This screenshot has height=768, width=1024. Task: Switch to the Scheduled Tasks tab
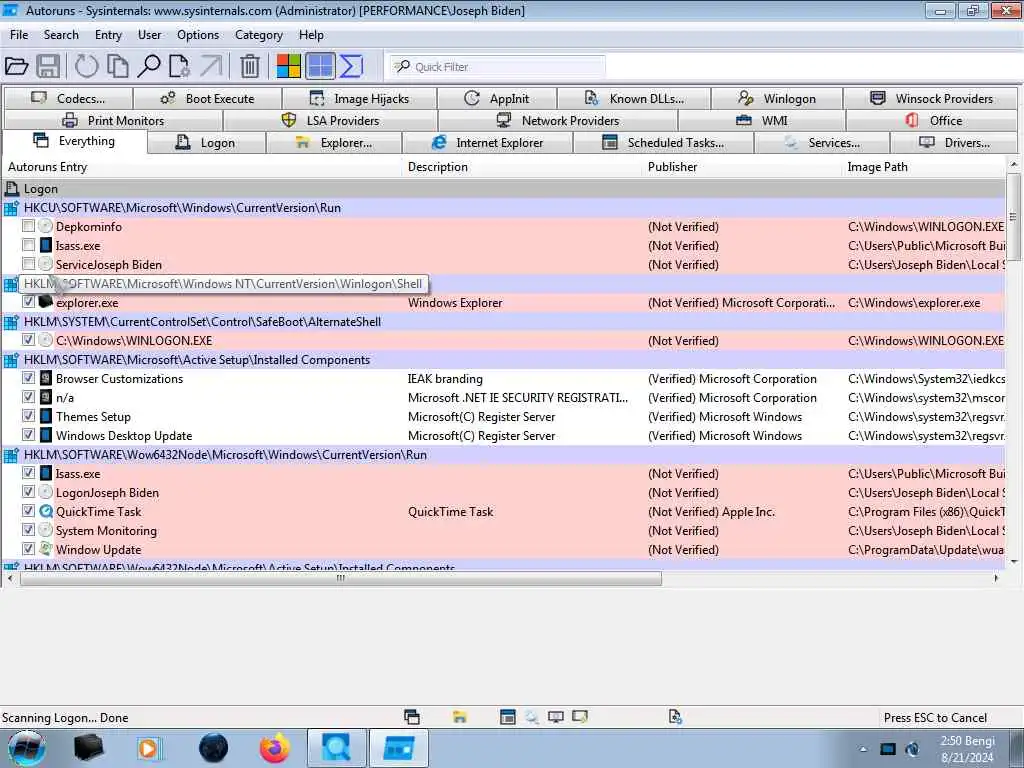click(x=664, y=142)
